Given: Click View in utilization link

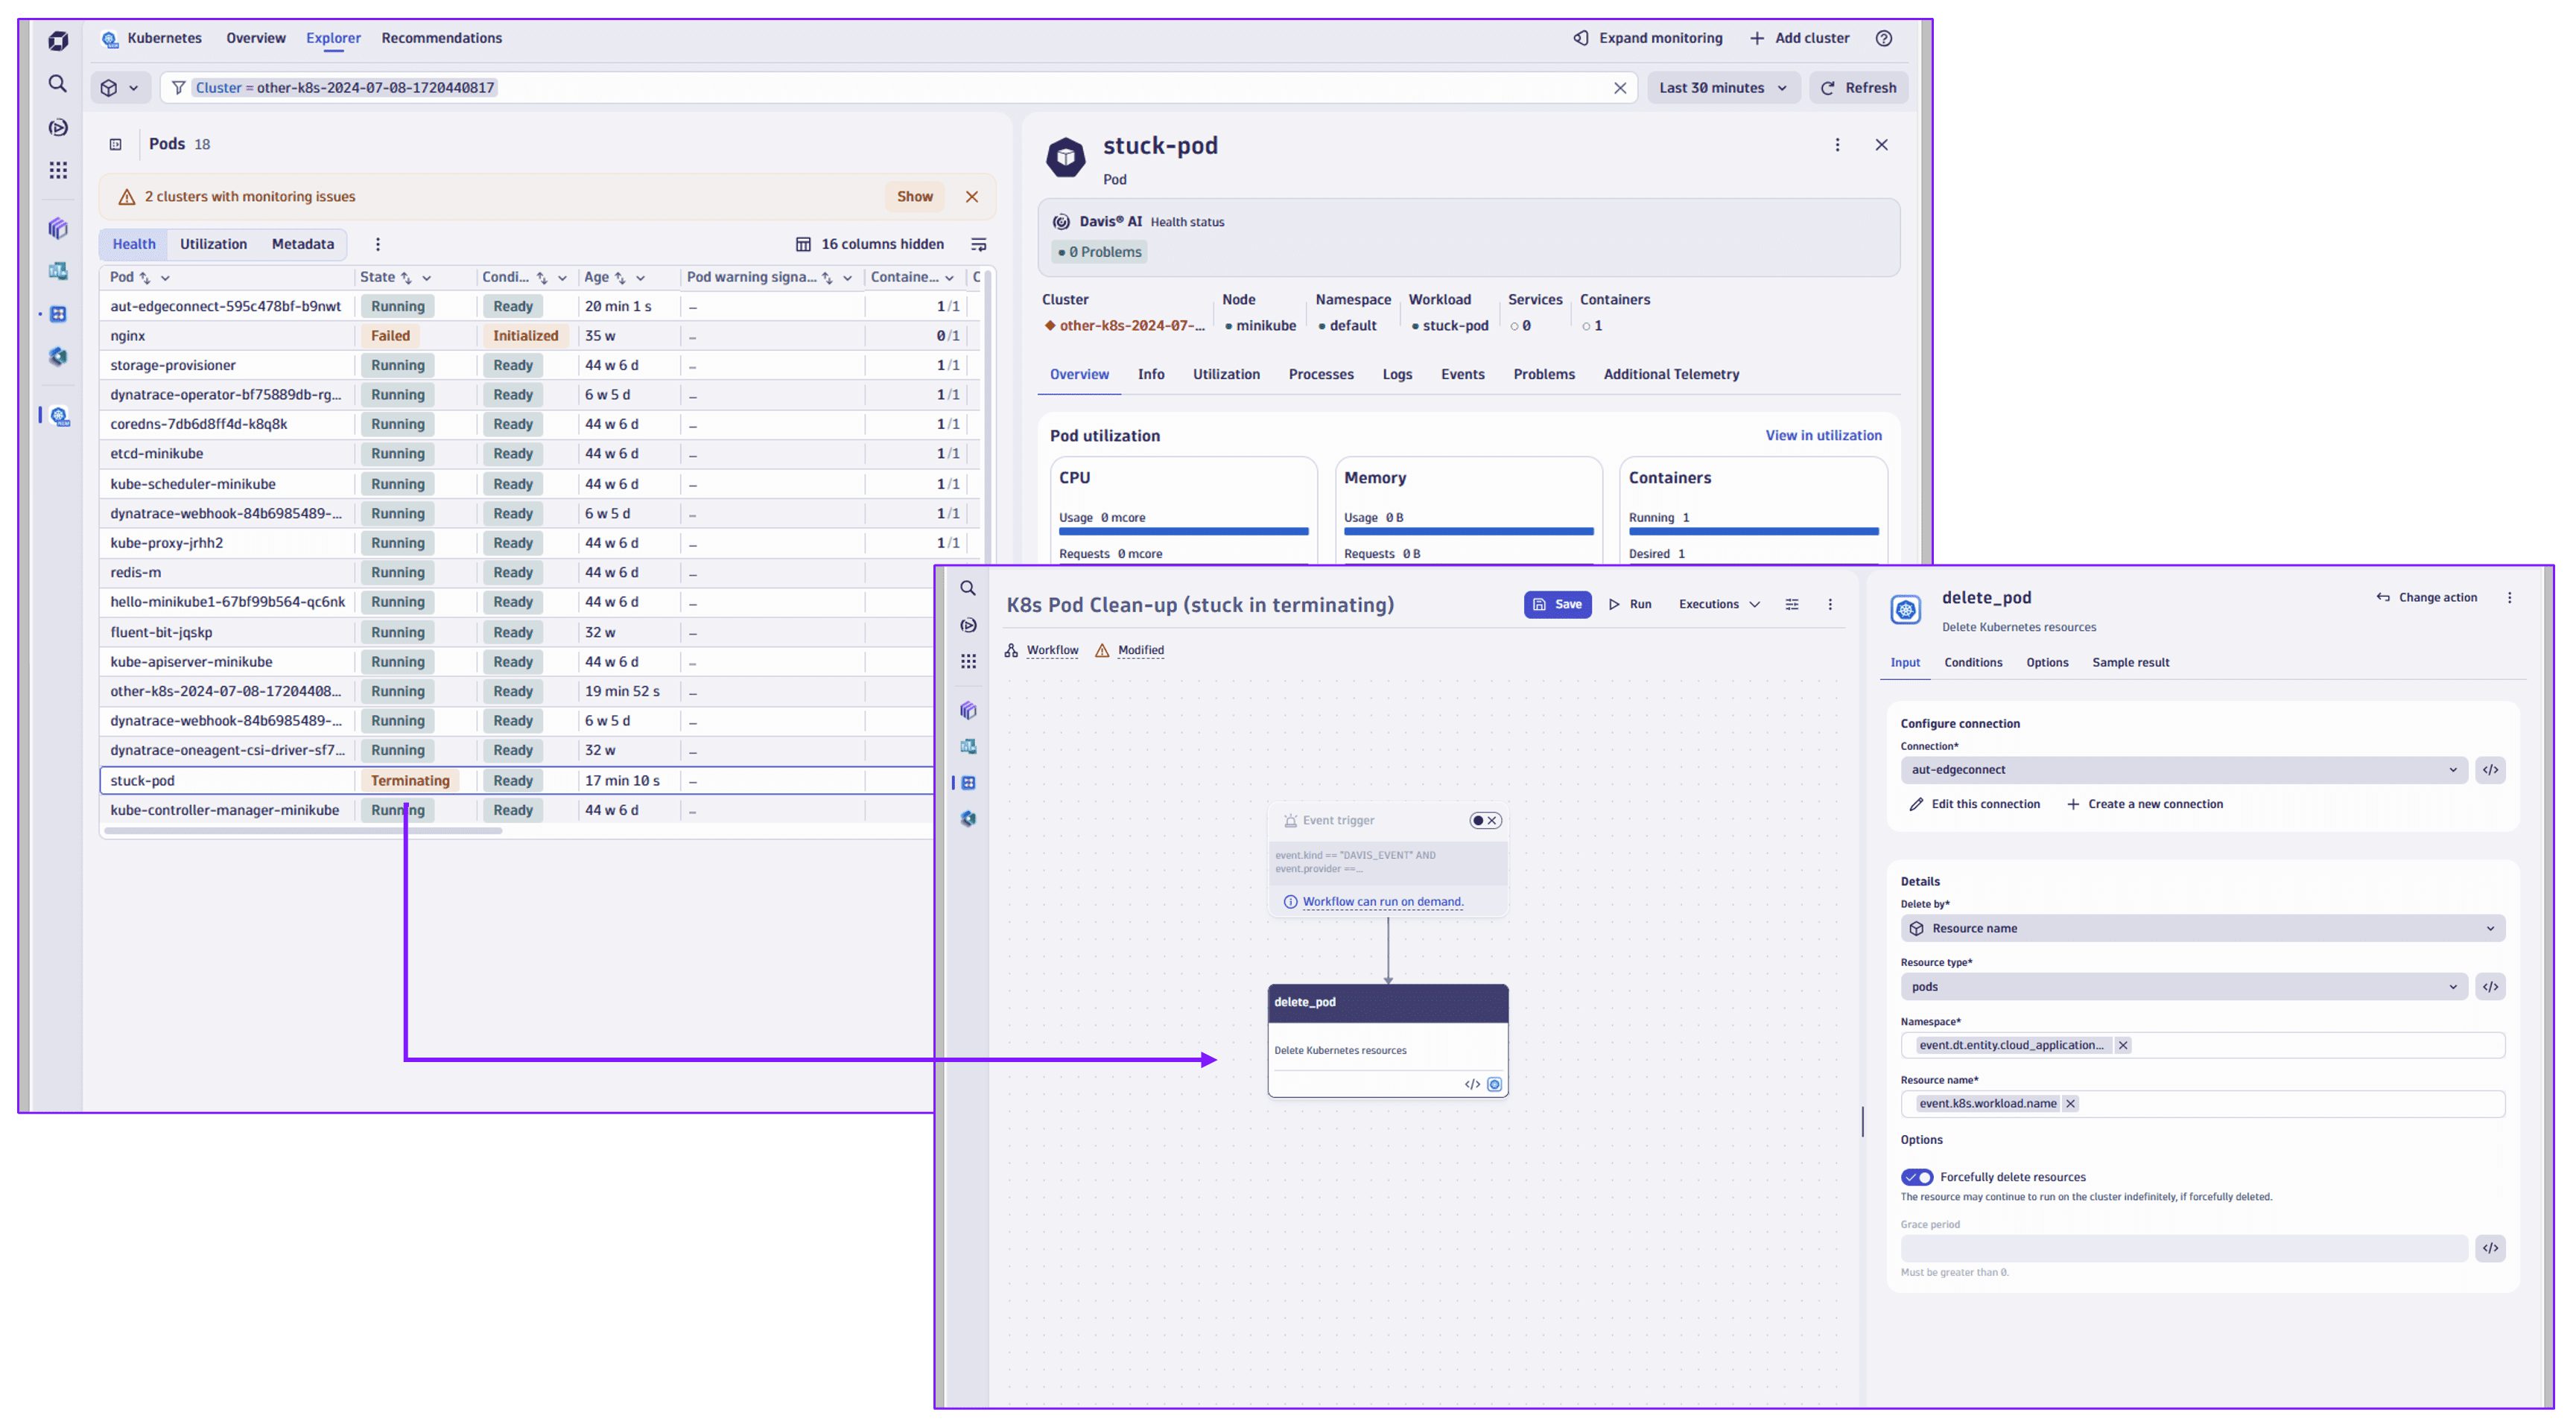Looking at the screenshot, I should [1823, 436].
